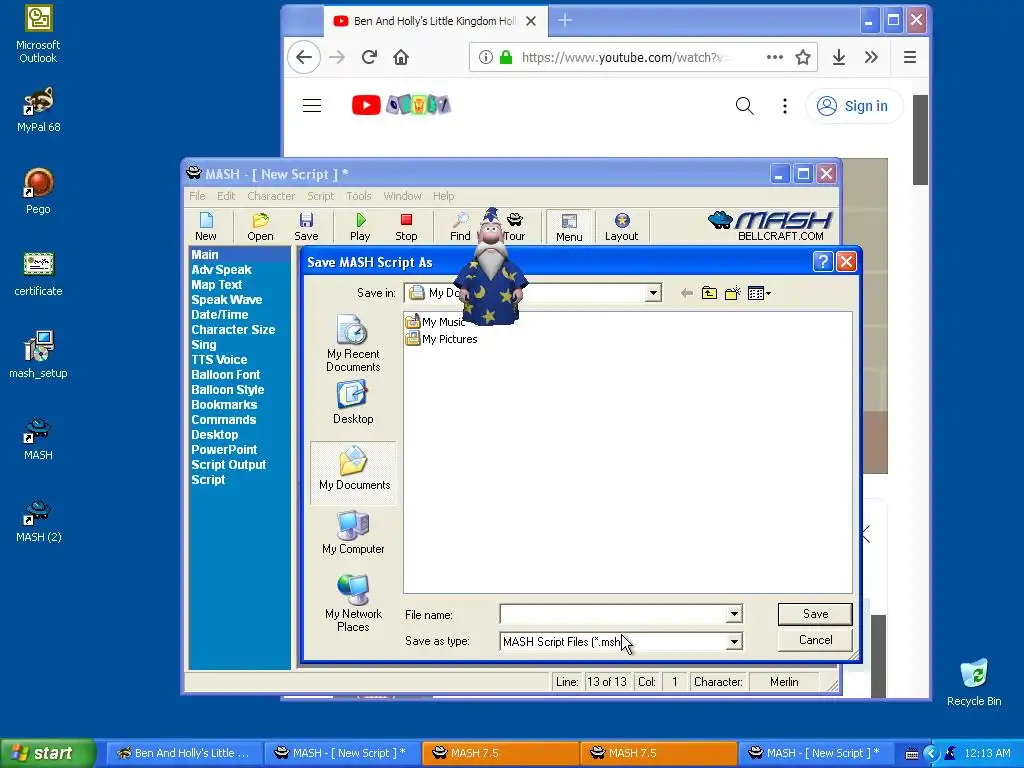
Task: Open the Help menu in MASH
Action: point(443,196)
